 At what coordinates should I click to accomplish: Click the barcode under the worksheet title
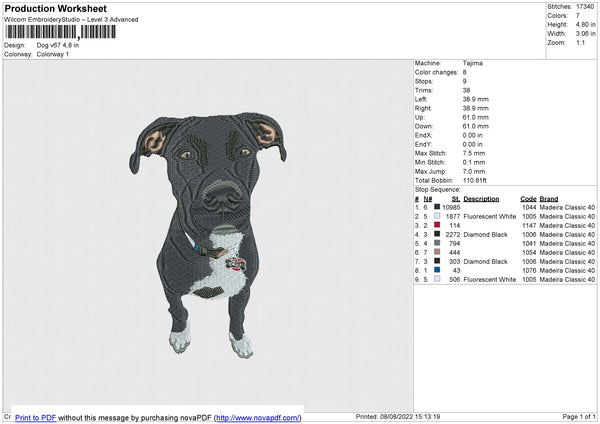(60, 32)
